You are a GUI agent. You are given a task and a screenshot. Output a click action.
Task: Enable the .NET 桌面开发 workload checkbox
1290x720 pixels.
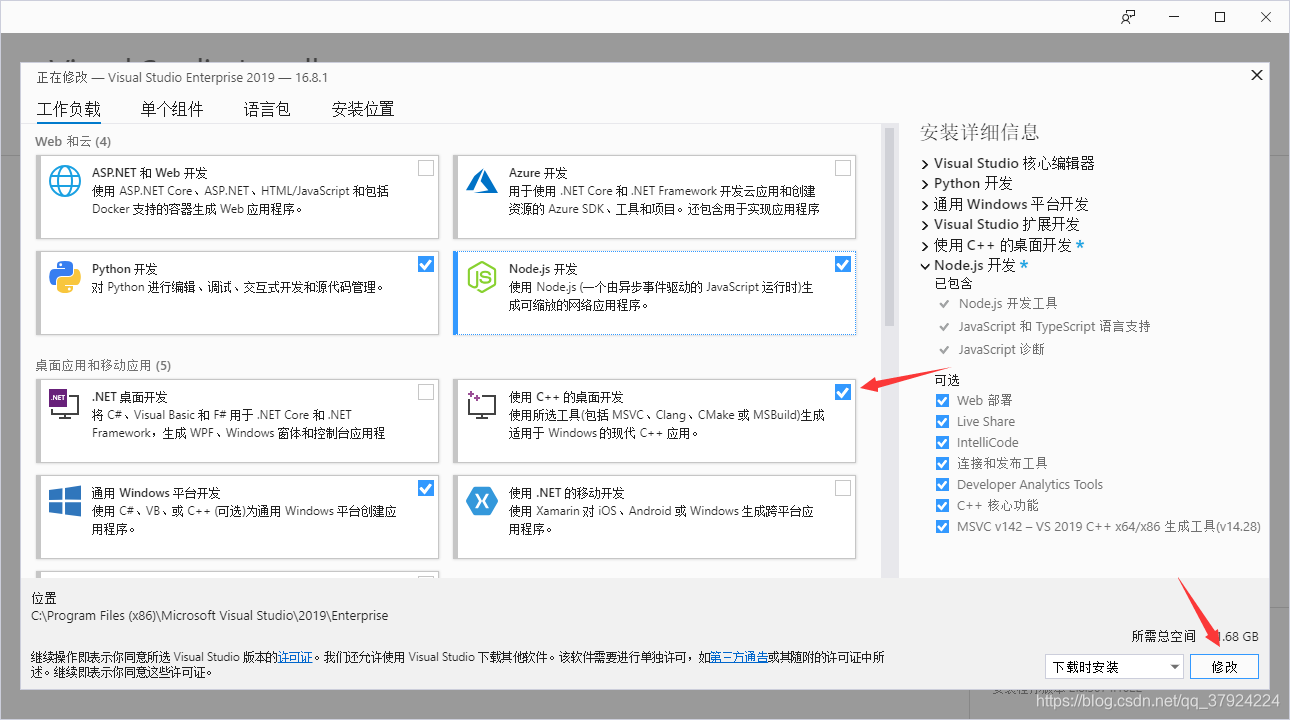point(426,392)
